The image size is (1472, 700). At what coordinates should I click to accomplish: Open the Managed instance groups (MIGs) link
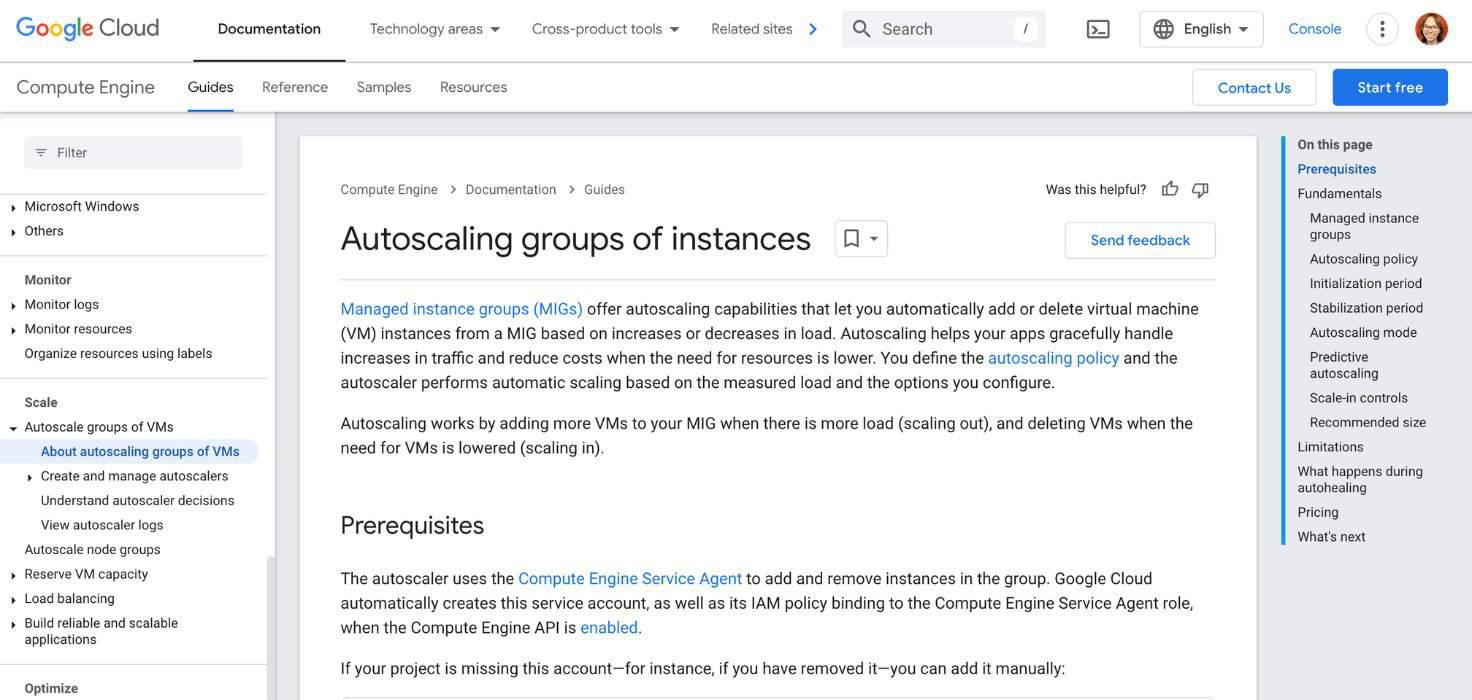[461, 308]
